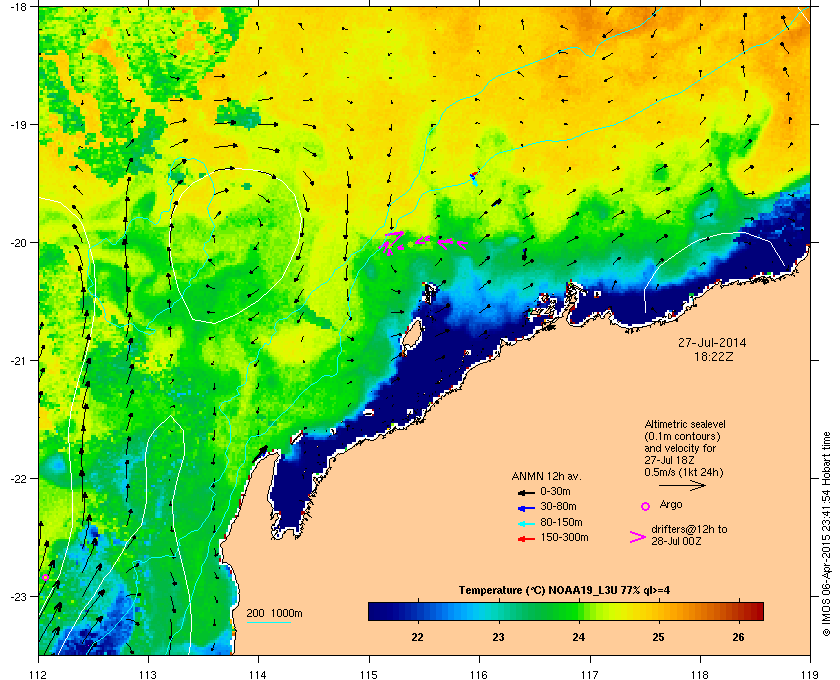Click longitude axis label 119
The width and height of the screenshot is (840, 680).
point(810,674)
